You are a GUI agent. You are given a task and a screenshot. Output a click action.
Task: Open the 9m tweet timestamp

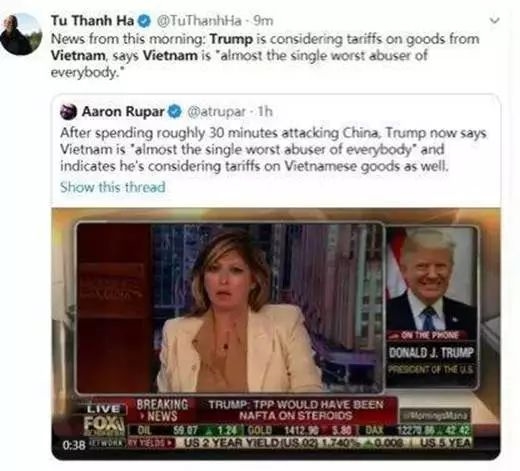tap(263, 21)
